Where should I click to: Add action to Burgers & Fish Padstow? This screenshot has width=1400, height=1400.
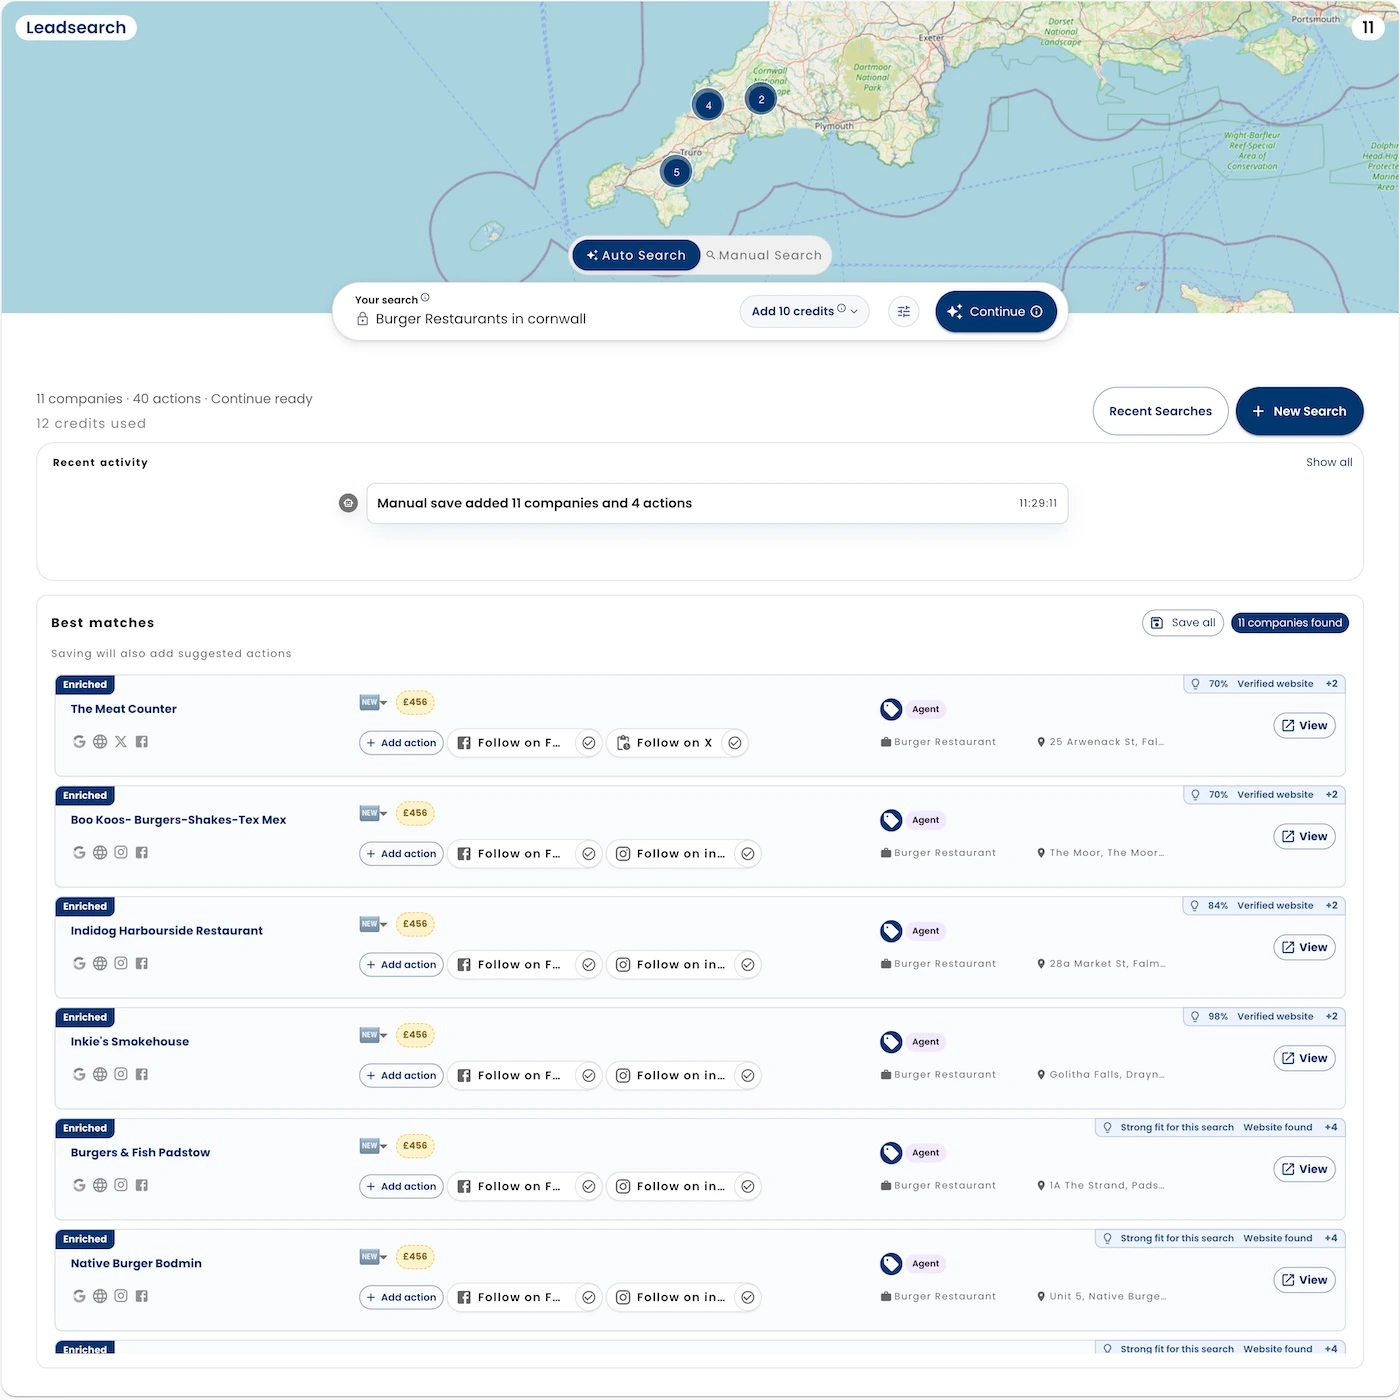[x=401, y=1187]
